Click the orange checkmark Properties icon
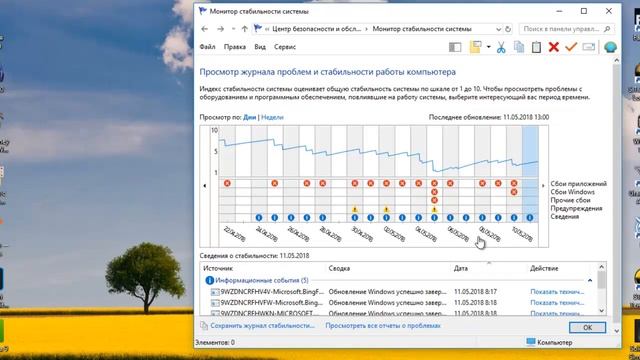 pos(571,47)
